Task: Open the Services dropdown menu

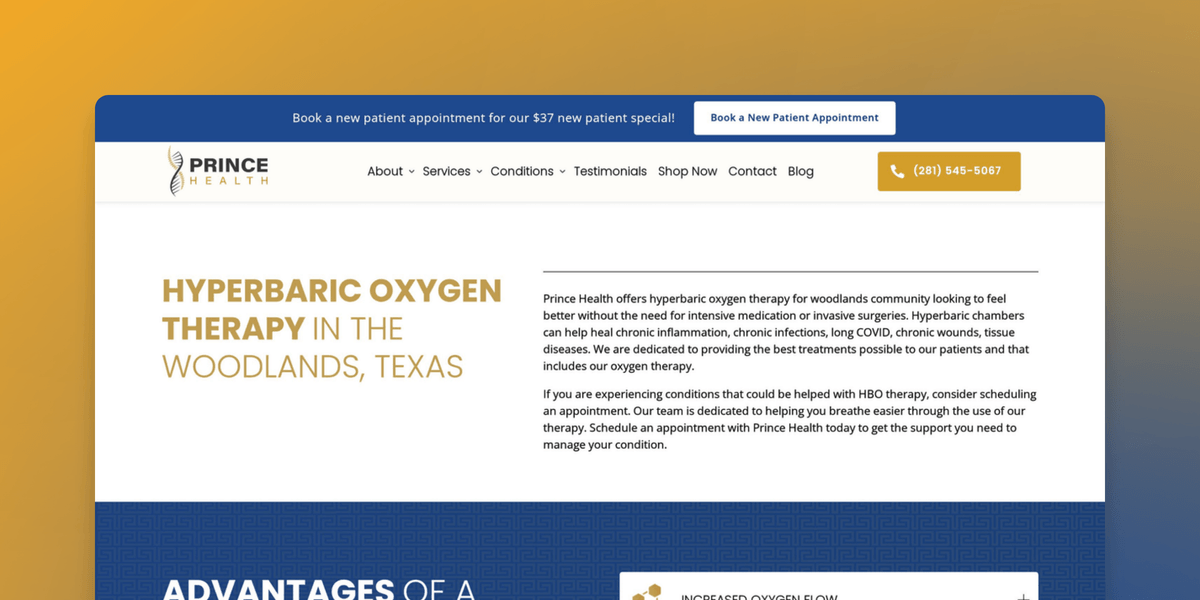Action: (x=479, y=171)
